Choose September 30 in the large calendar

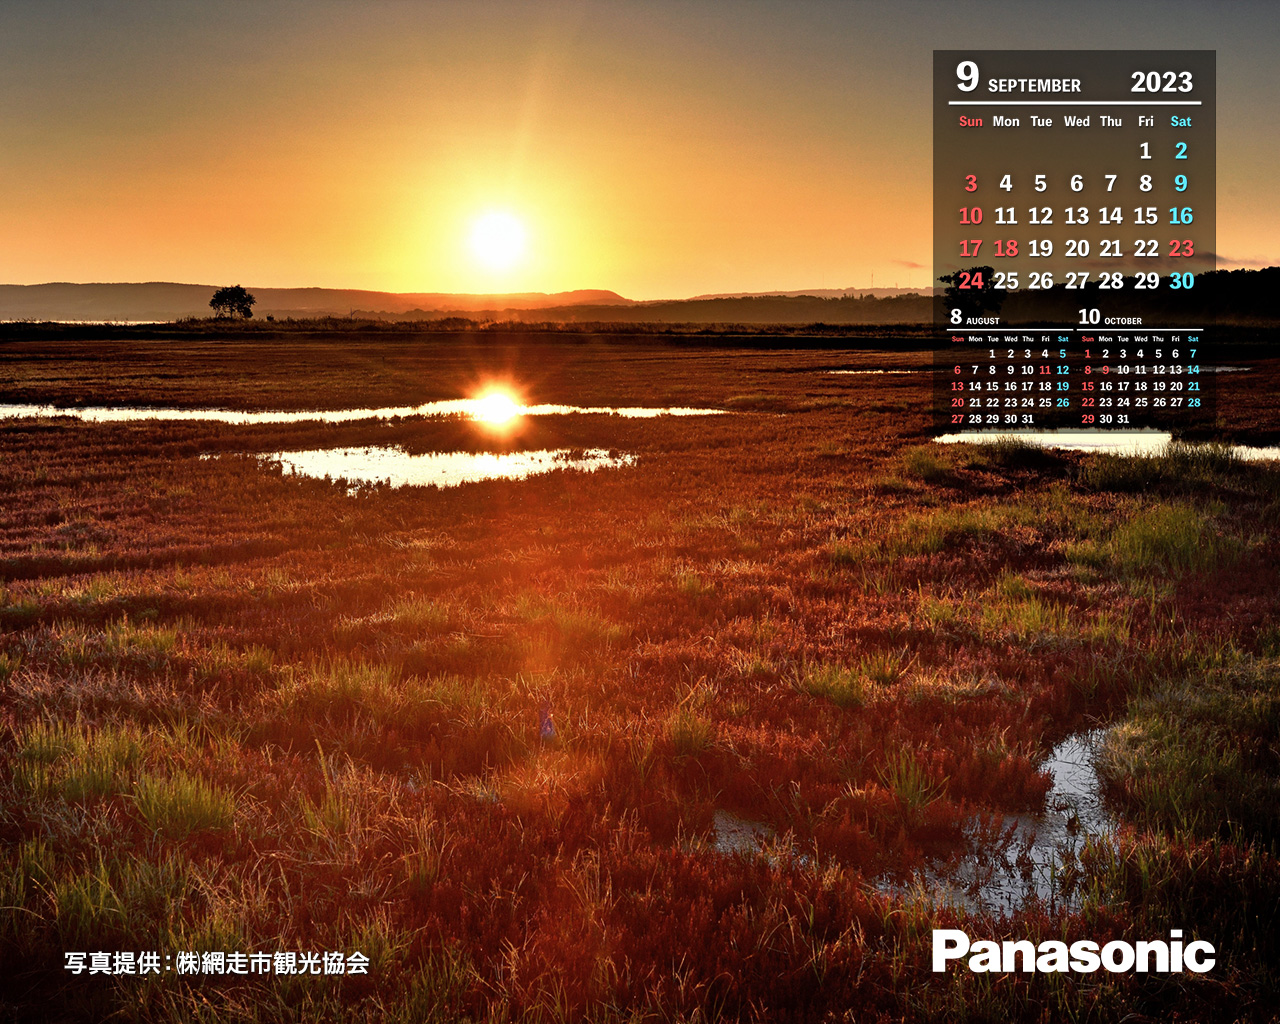coord(1181,281)
